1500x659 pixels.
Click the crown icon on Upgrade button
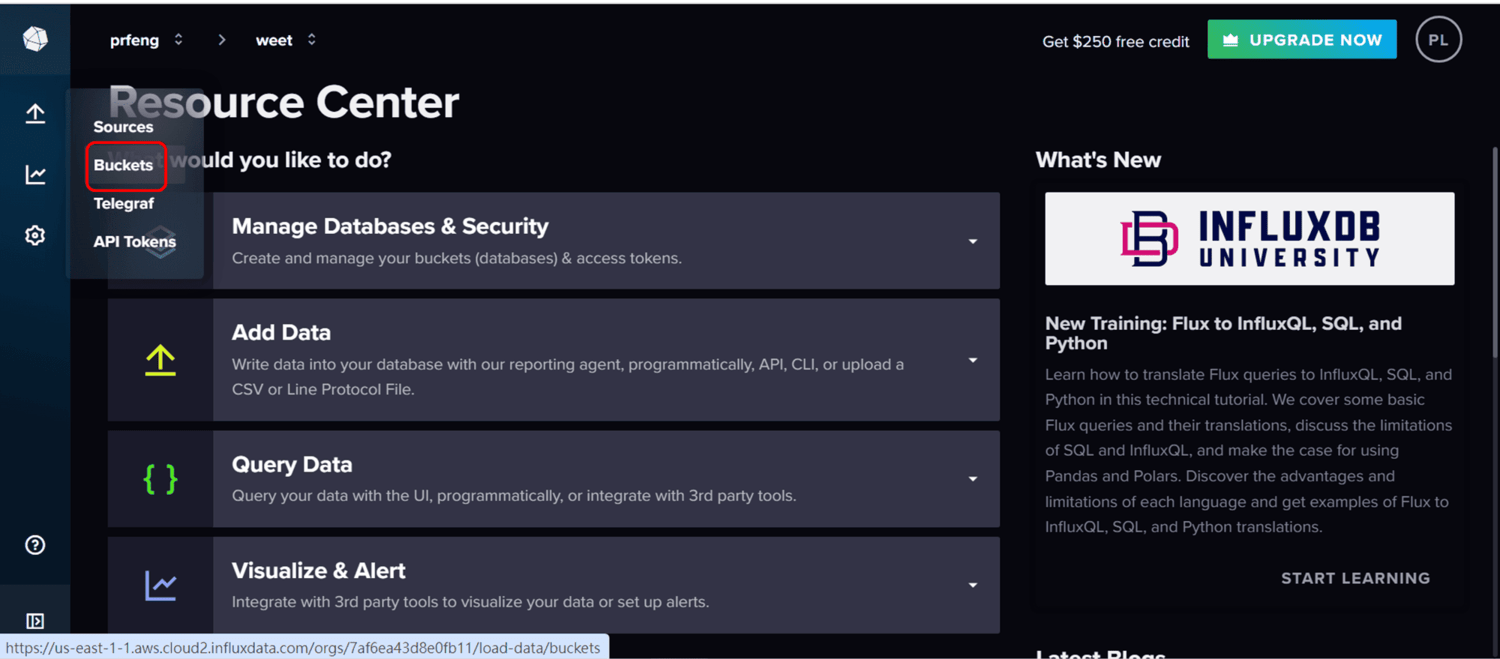pyautogui.click(x=1231, y=40)
